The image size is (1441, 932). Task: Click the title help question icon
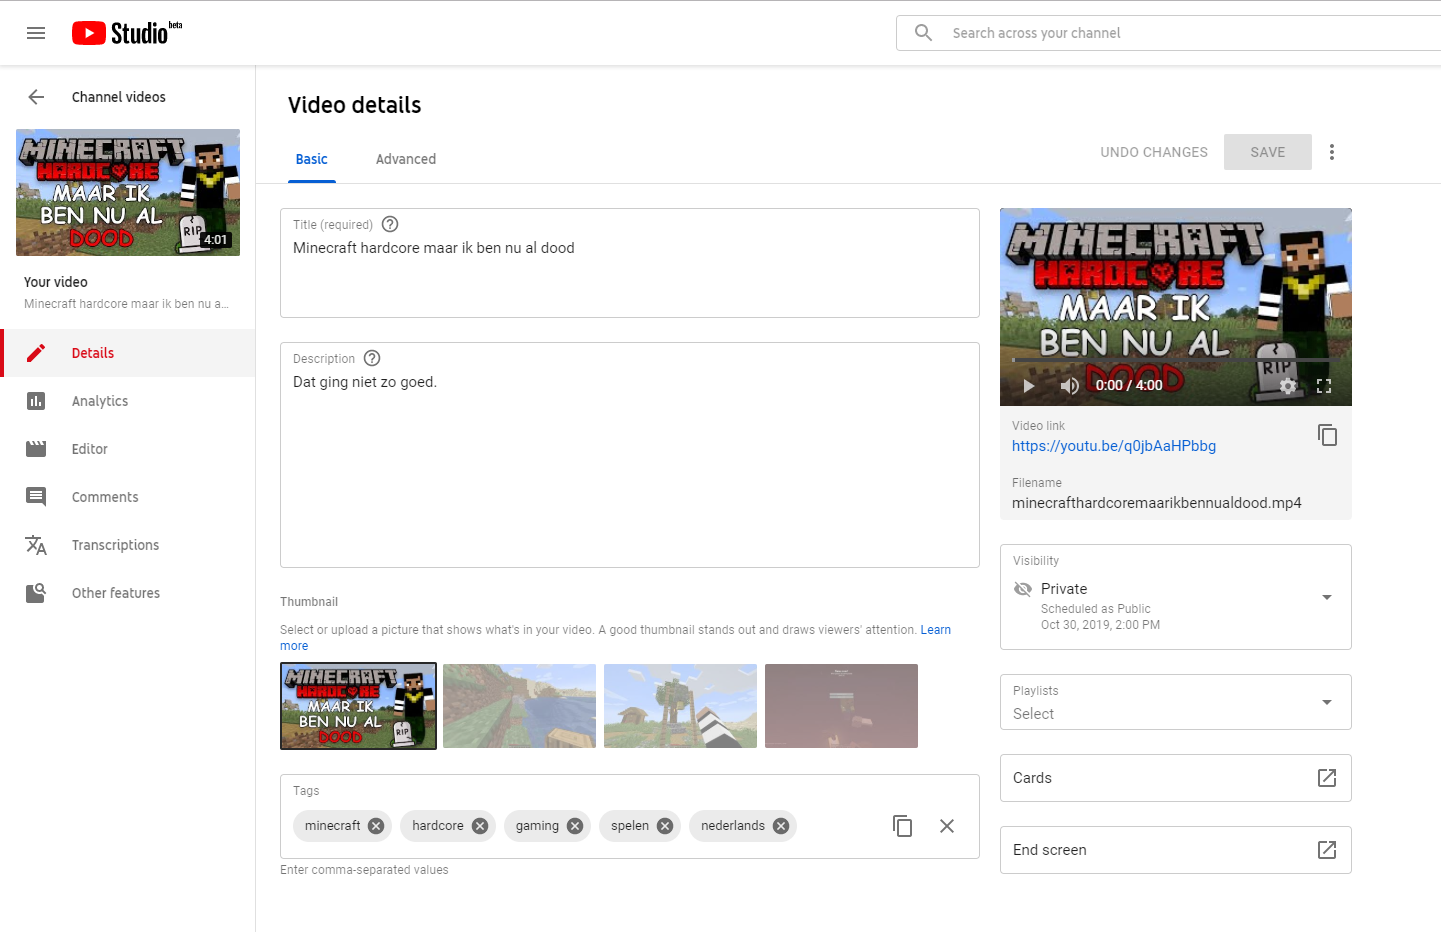point(390,225)
